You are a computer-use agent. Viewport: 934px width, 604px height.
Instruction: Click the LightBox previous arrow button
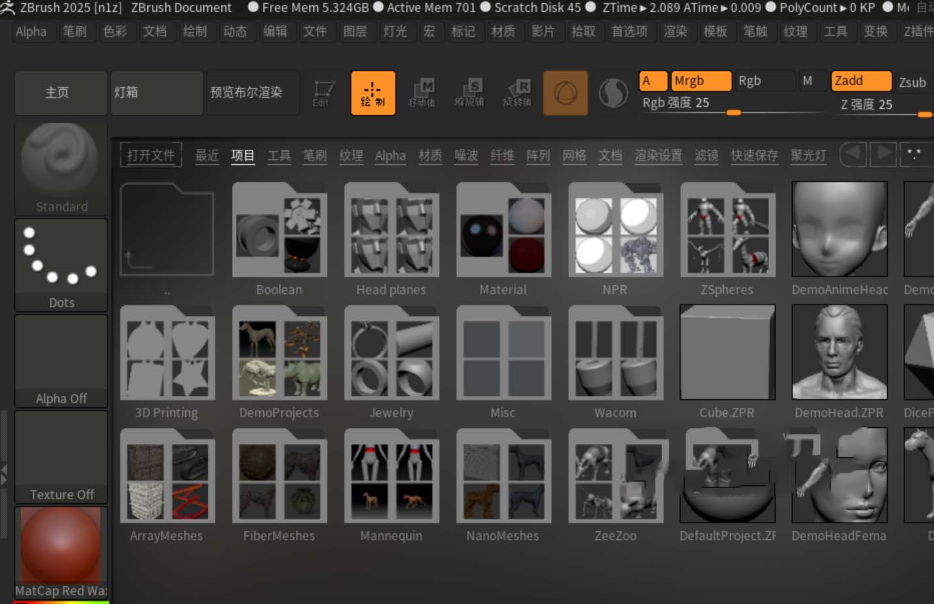[x=853, y=154]
